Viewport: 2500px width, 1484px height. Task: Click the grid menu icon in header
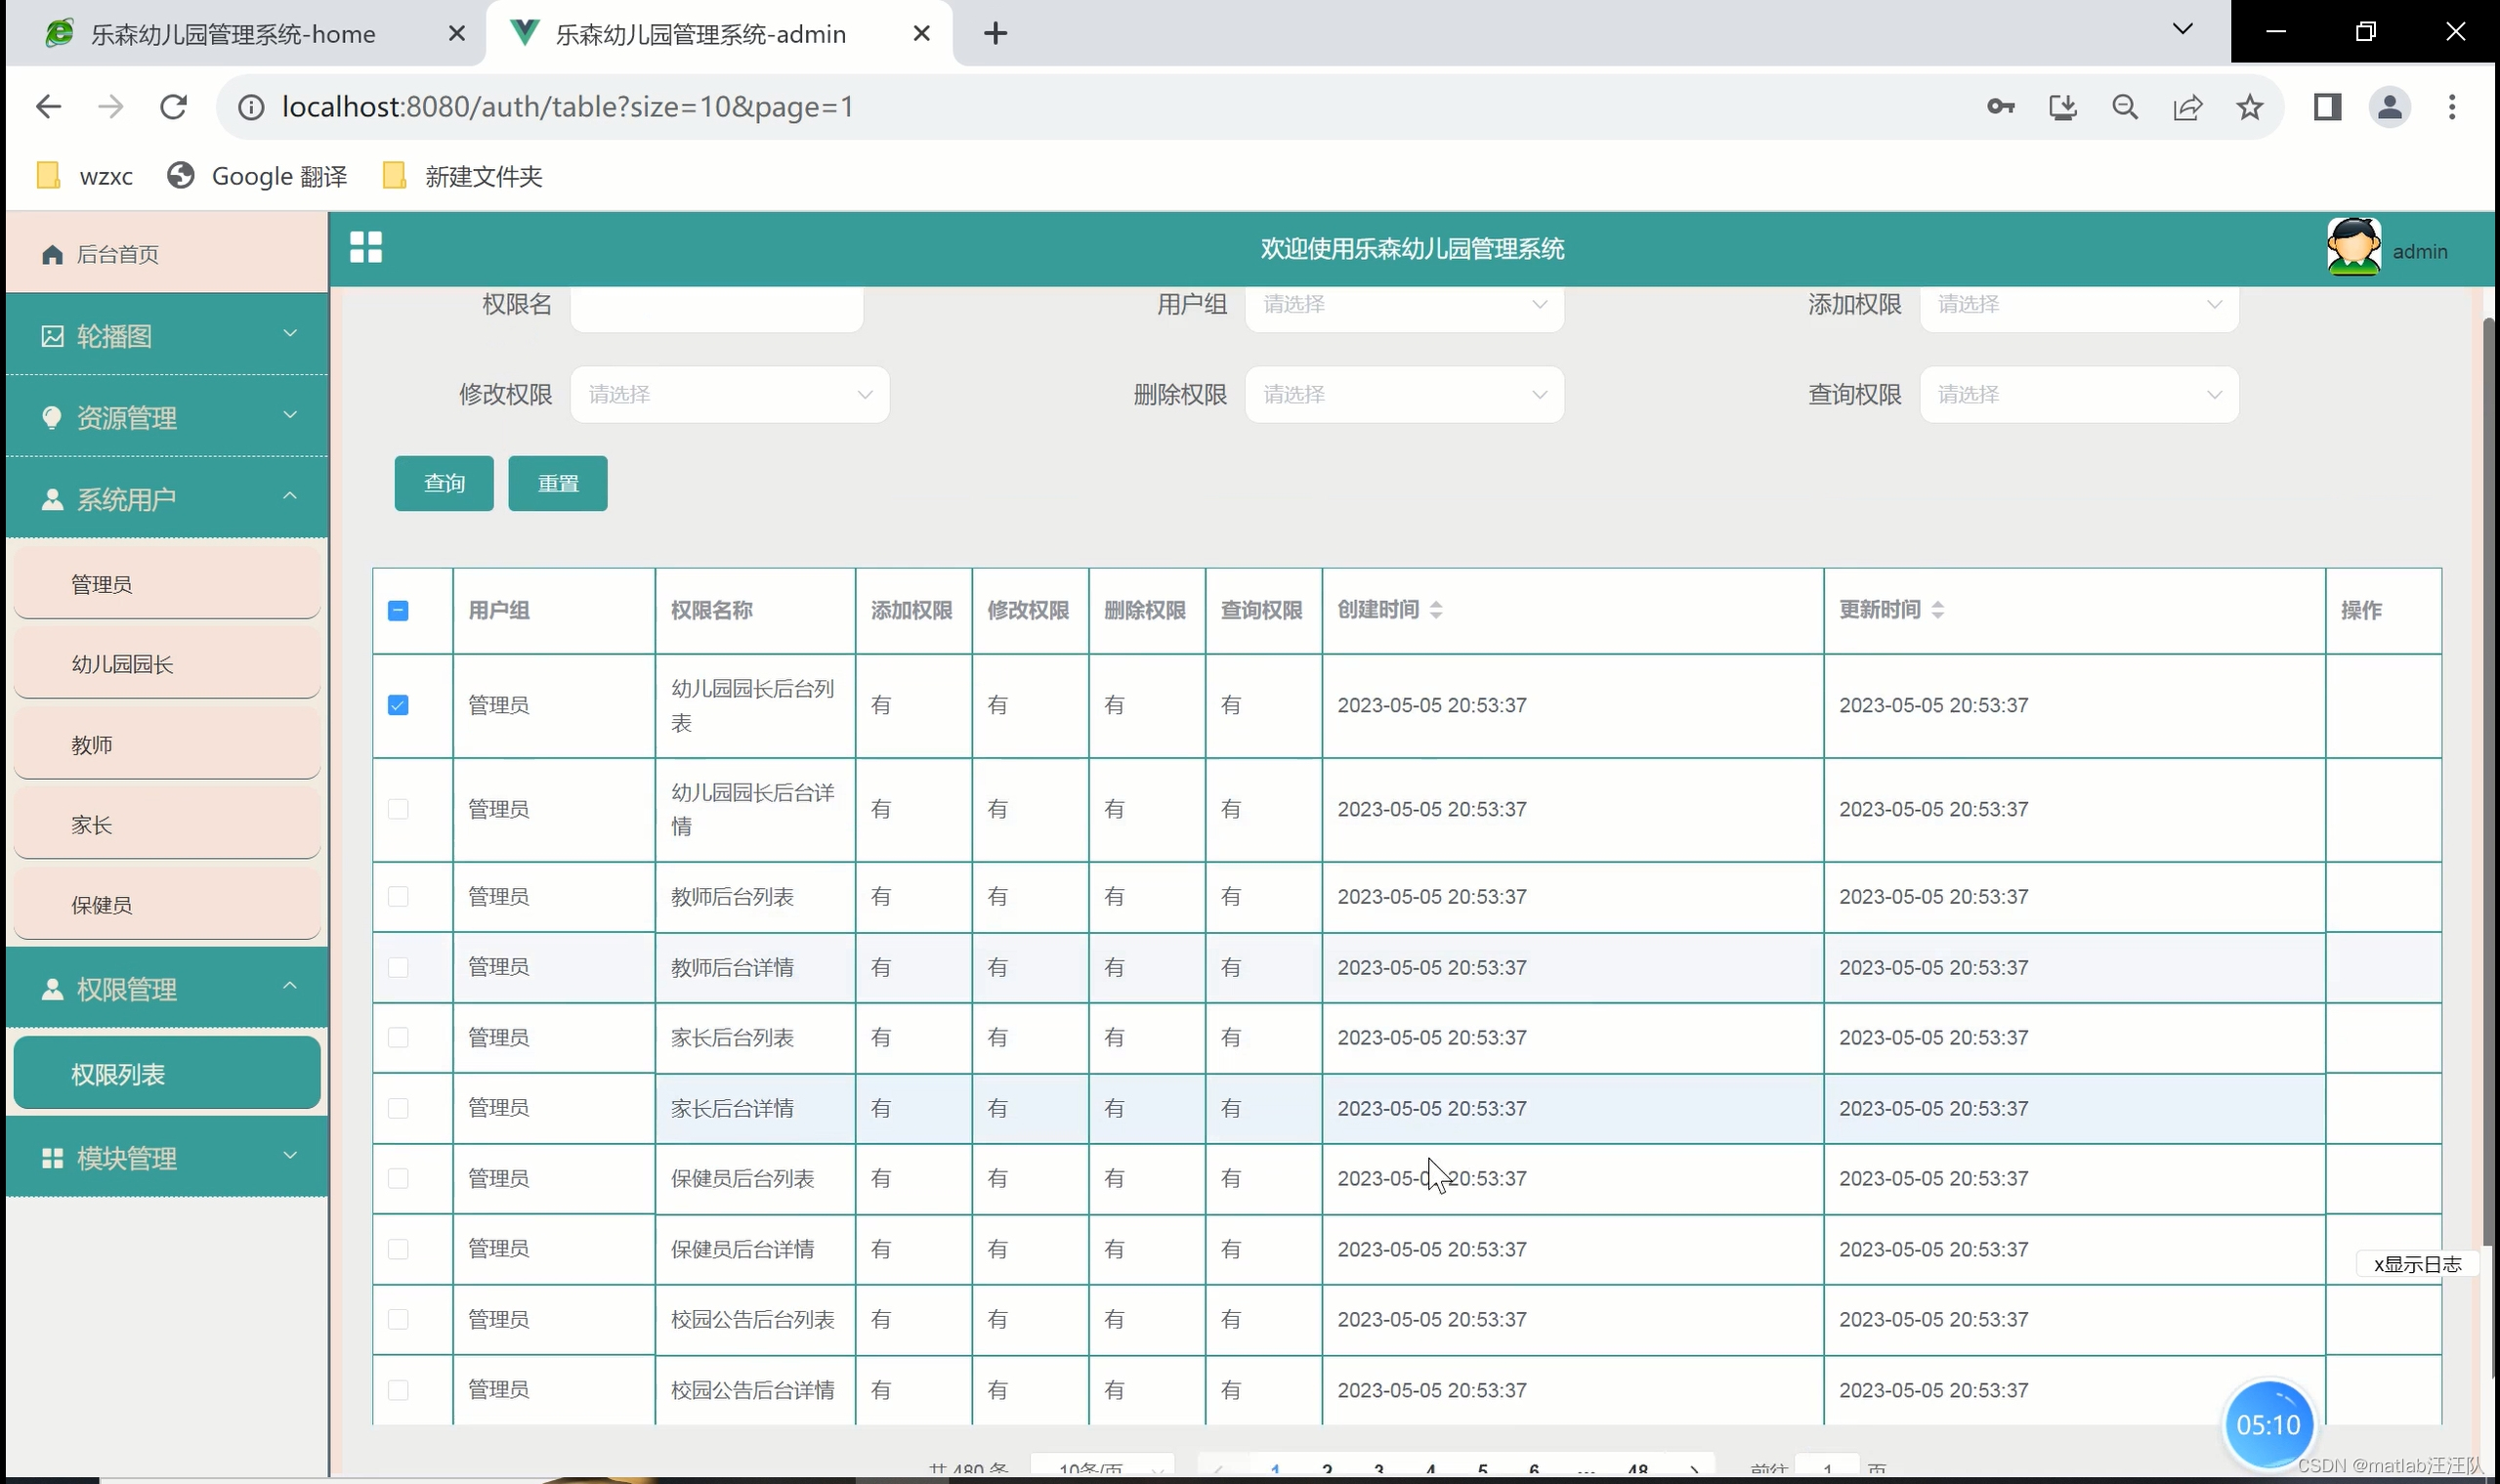(366, 247)
